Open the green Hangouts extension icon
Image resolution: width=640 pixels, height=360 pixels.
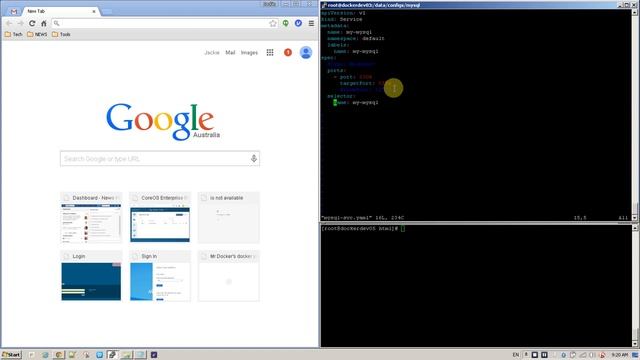point(286,24)
